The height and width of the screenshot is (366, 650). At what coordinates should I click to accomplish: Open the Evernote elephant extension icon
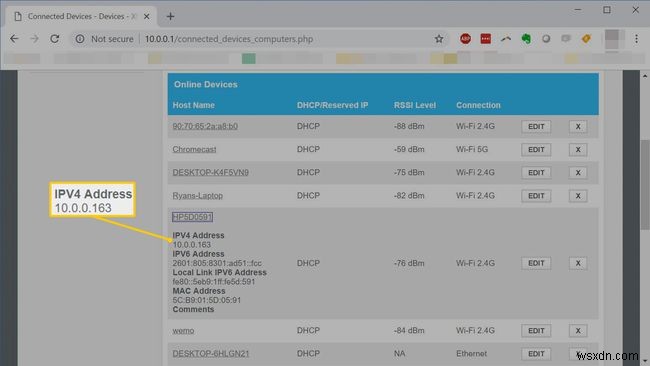tap(526, 39)
